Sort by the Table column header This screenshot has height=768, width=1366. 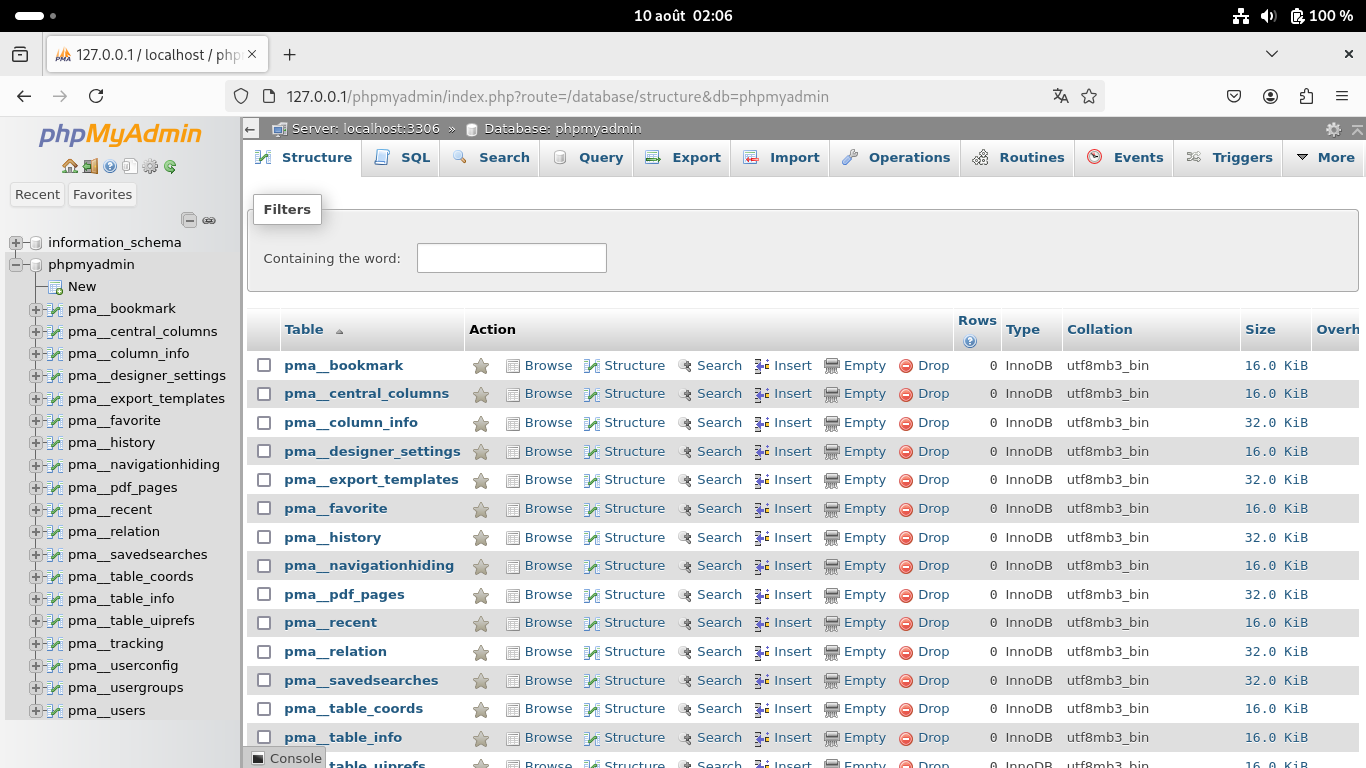click(x=304, y=329)
